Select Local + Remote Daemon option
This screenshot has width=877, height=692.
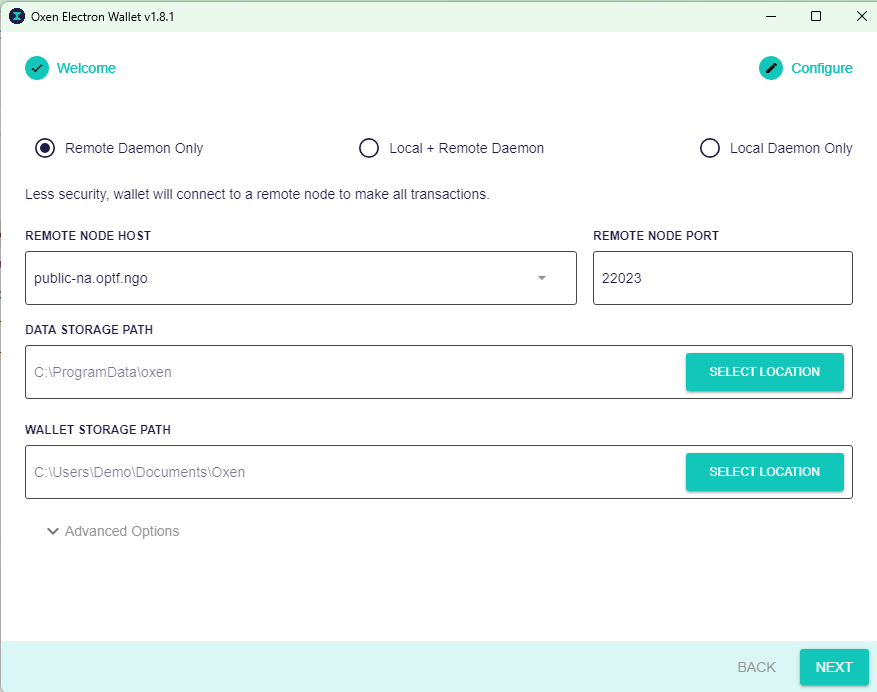pyautogui.click(x=369, y=148)
